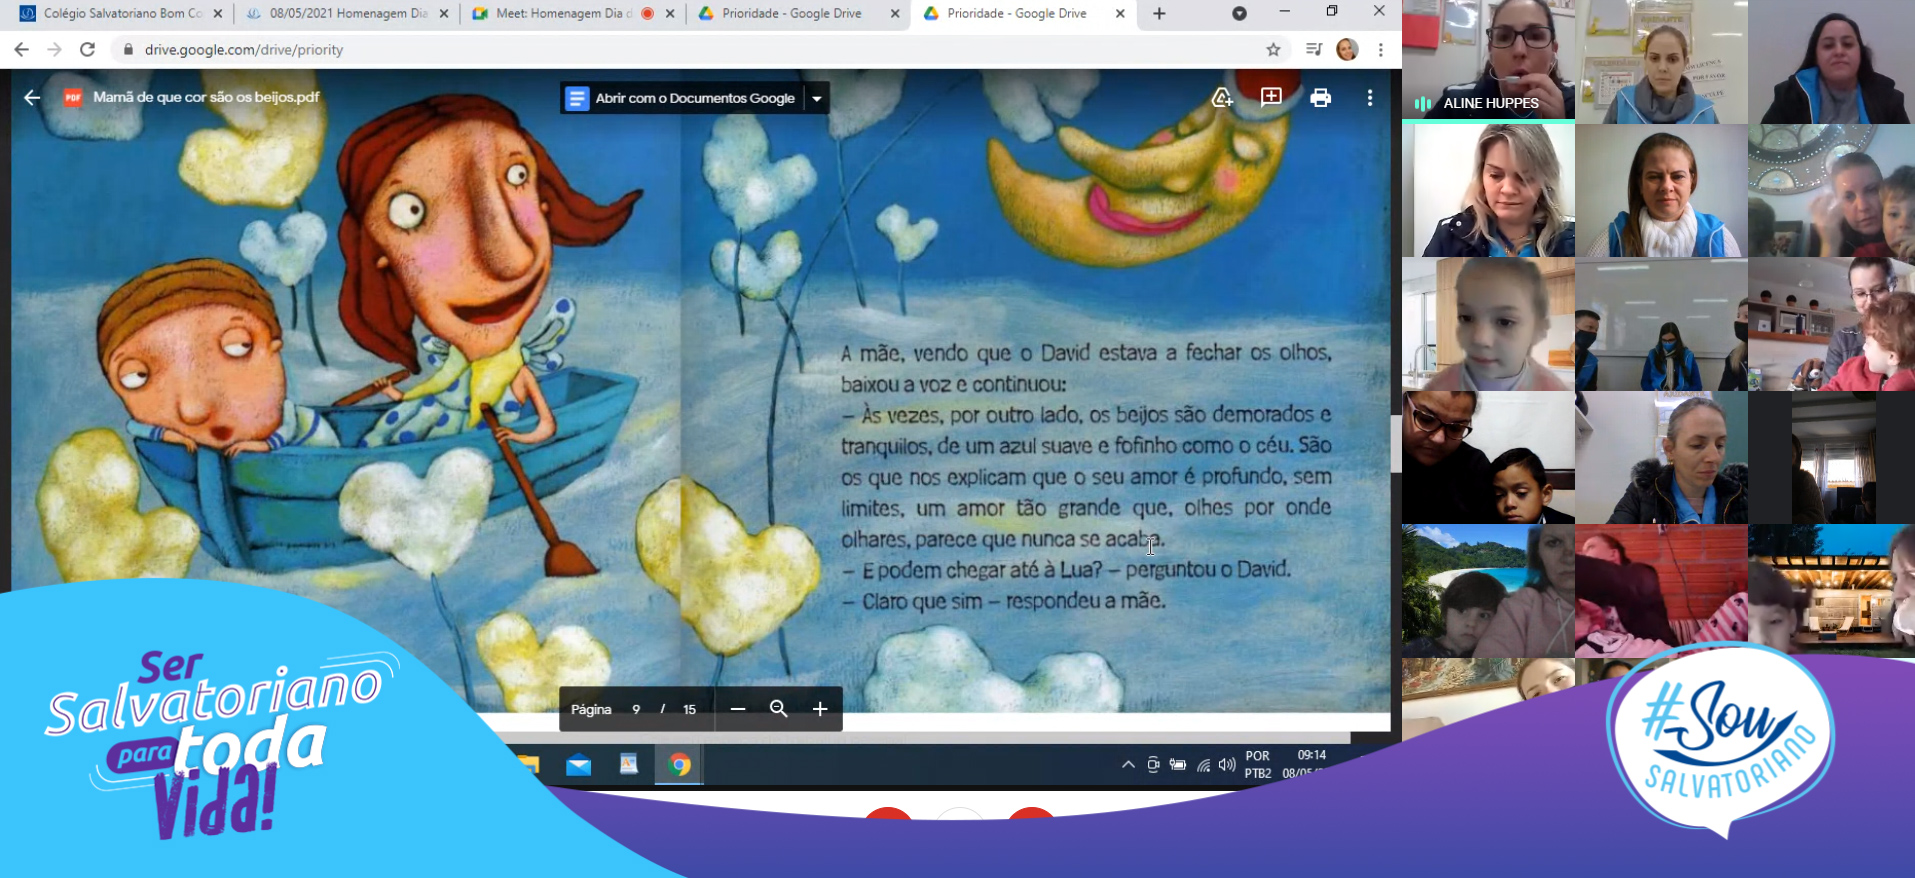1915x878 pixels.
Task: Click the file name Mamã de que cor são os beijos.pdf
Action: (x=206, y=97)
